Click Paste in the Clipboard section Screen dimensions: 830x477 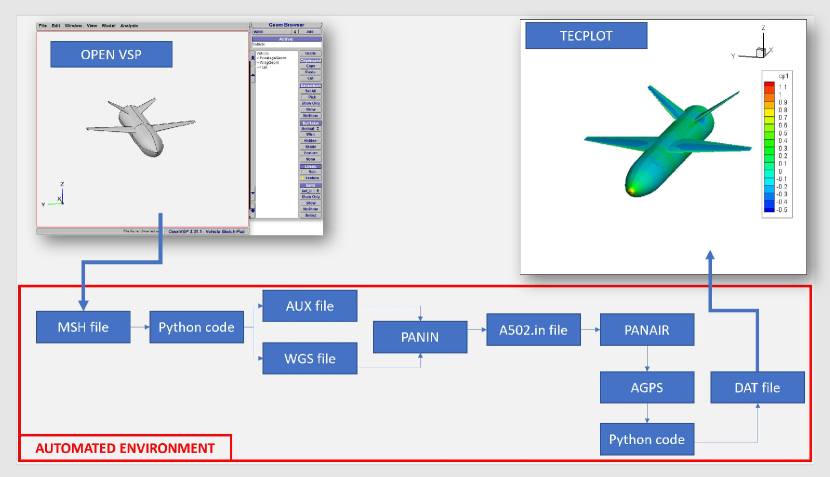click(310, 72)
